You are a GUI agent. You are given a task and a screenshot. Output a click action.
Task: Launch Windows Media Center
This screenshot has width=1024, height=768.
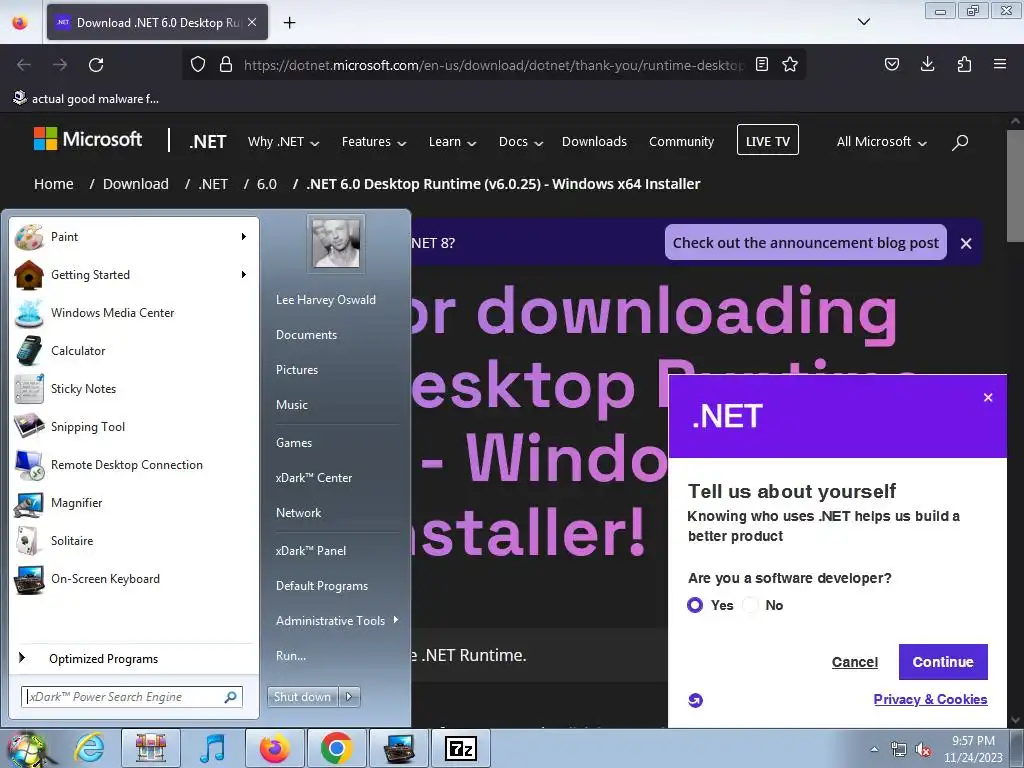click(134, 313)
